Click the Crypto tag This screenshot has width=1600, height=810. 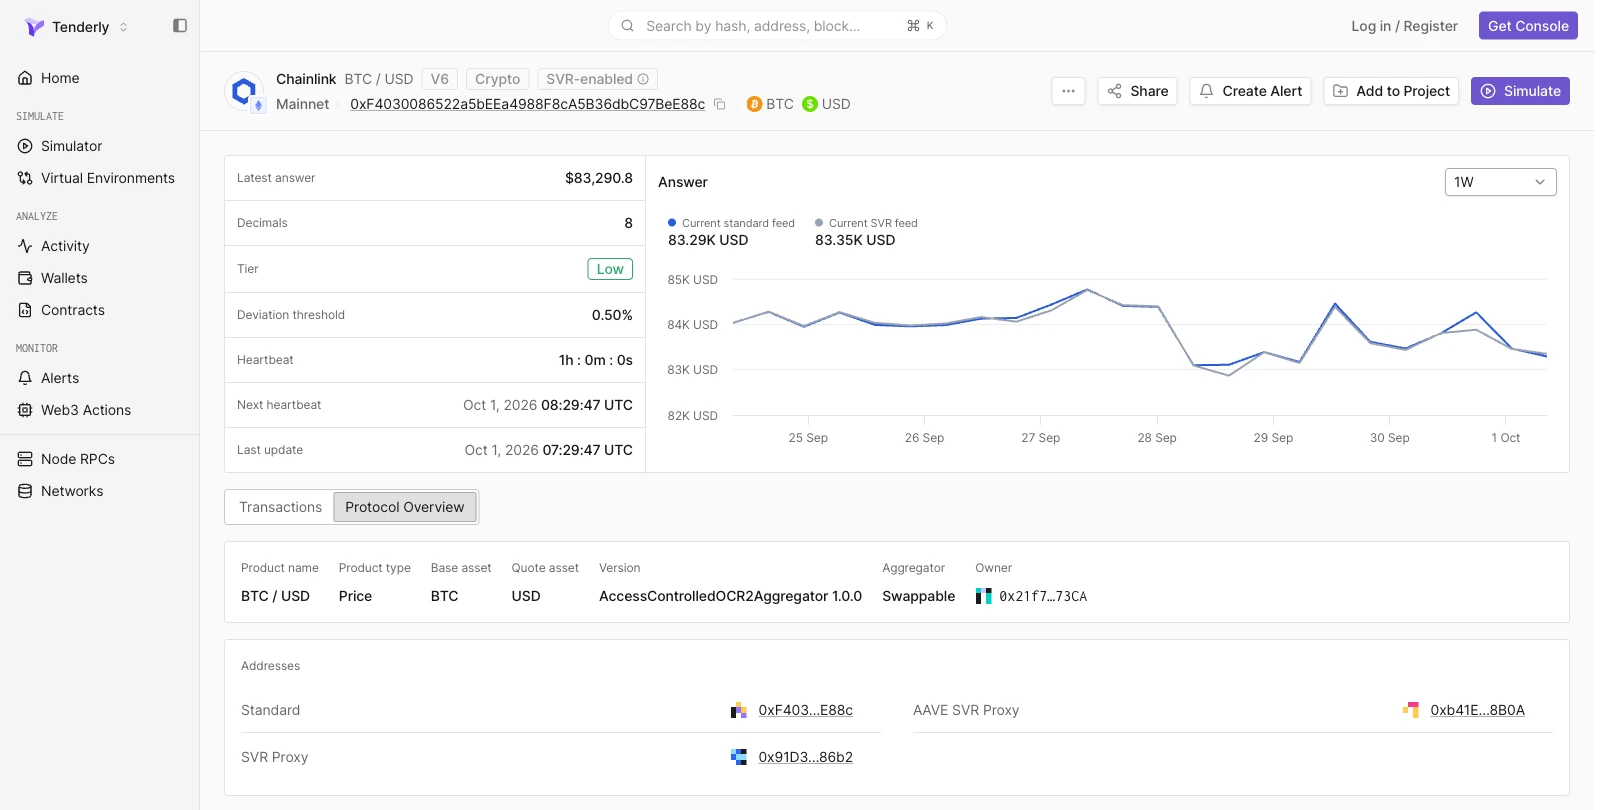[497, 79]
